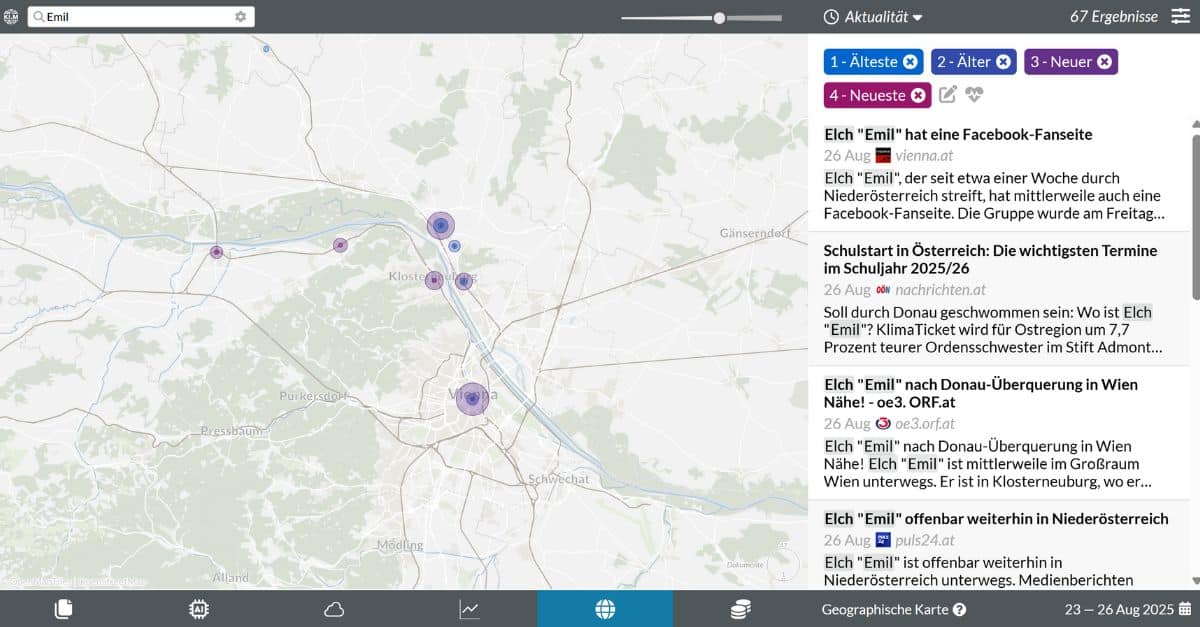Expand the Aktualität dropdown
Screen dimensions: 1200x627
(x=873, y=17)
